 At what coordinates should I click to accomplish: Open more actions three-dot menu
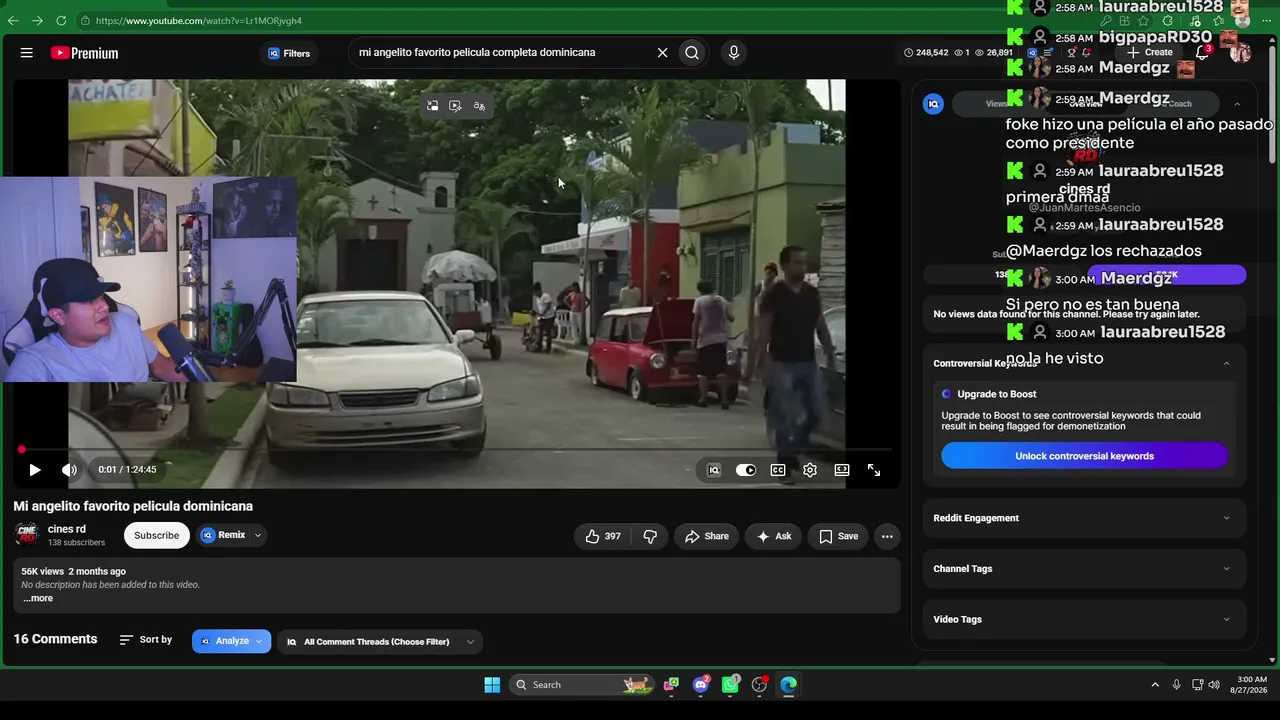[x=887, y=536]
